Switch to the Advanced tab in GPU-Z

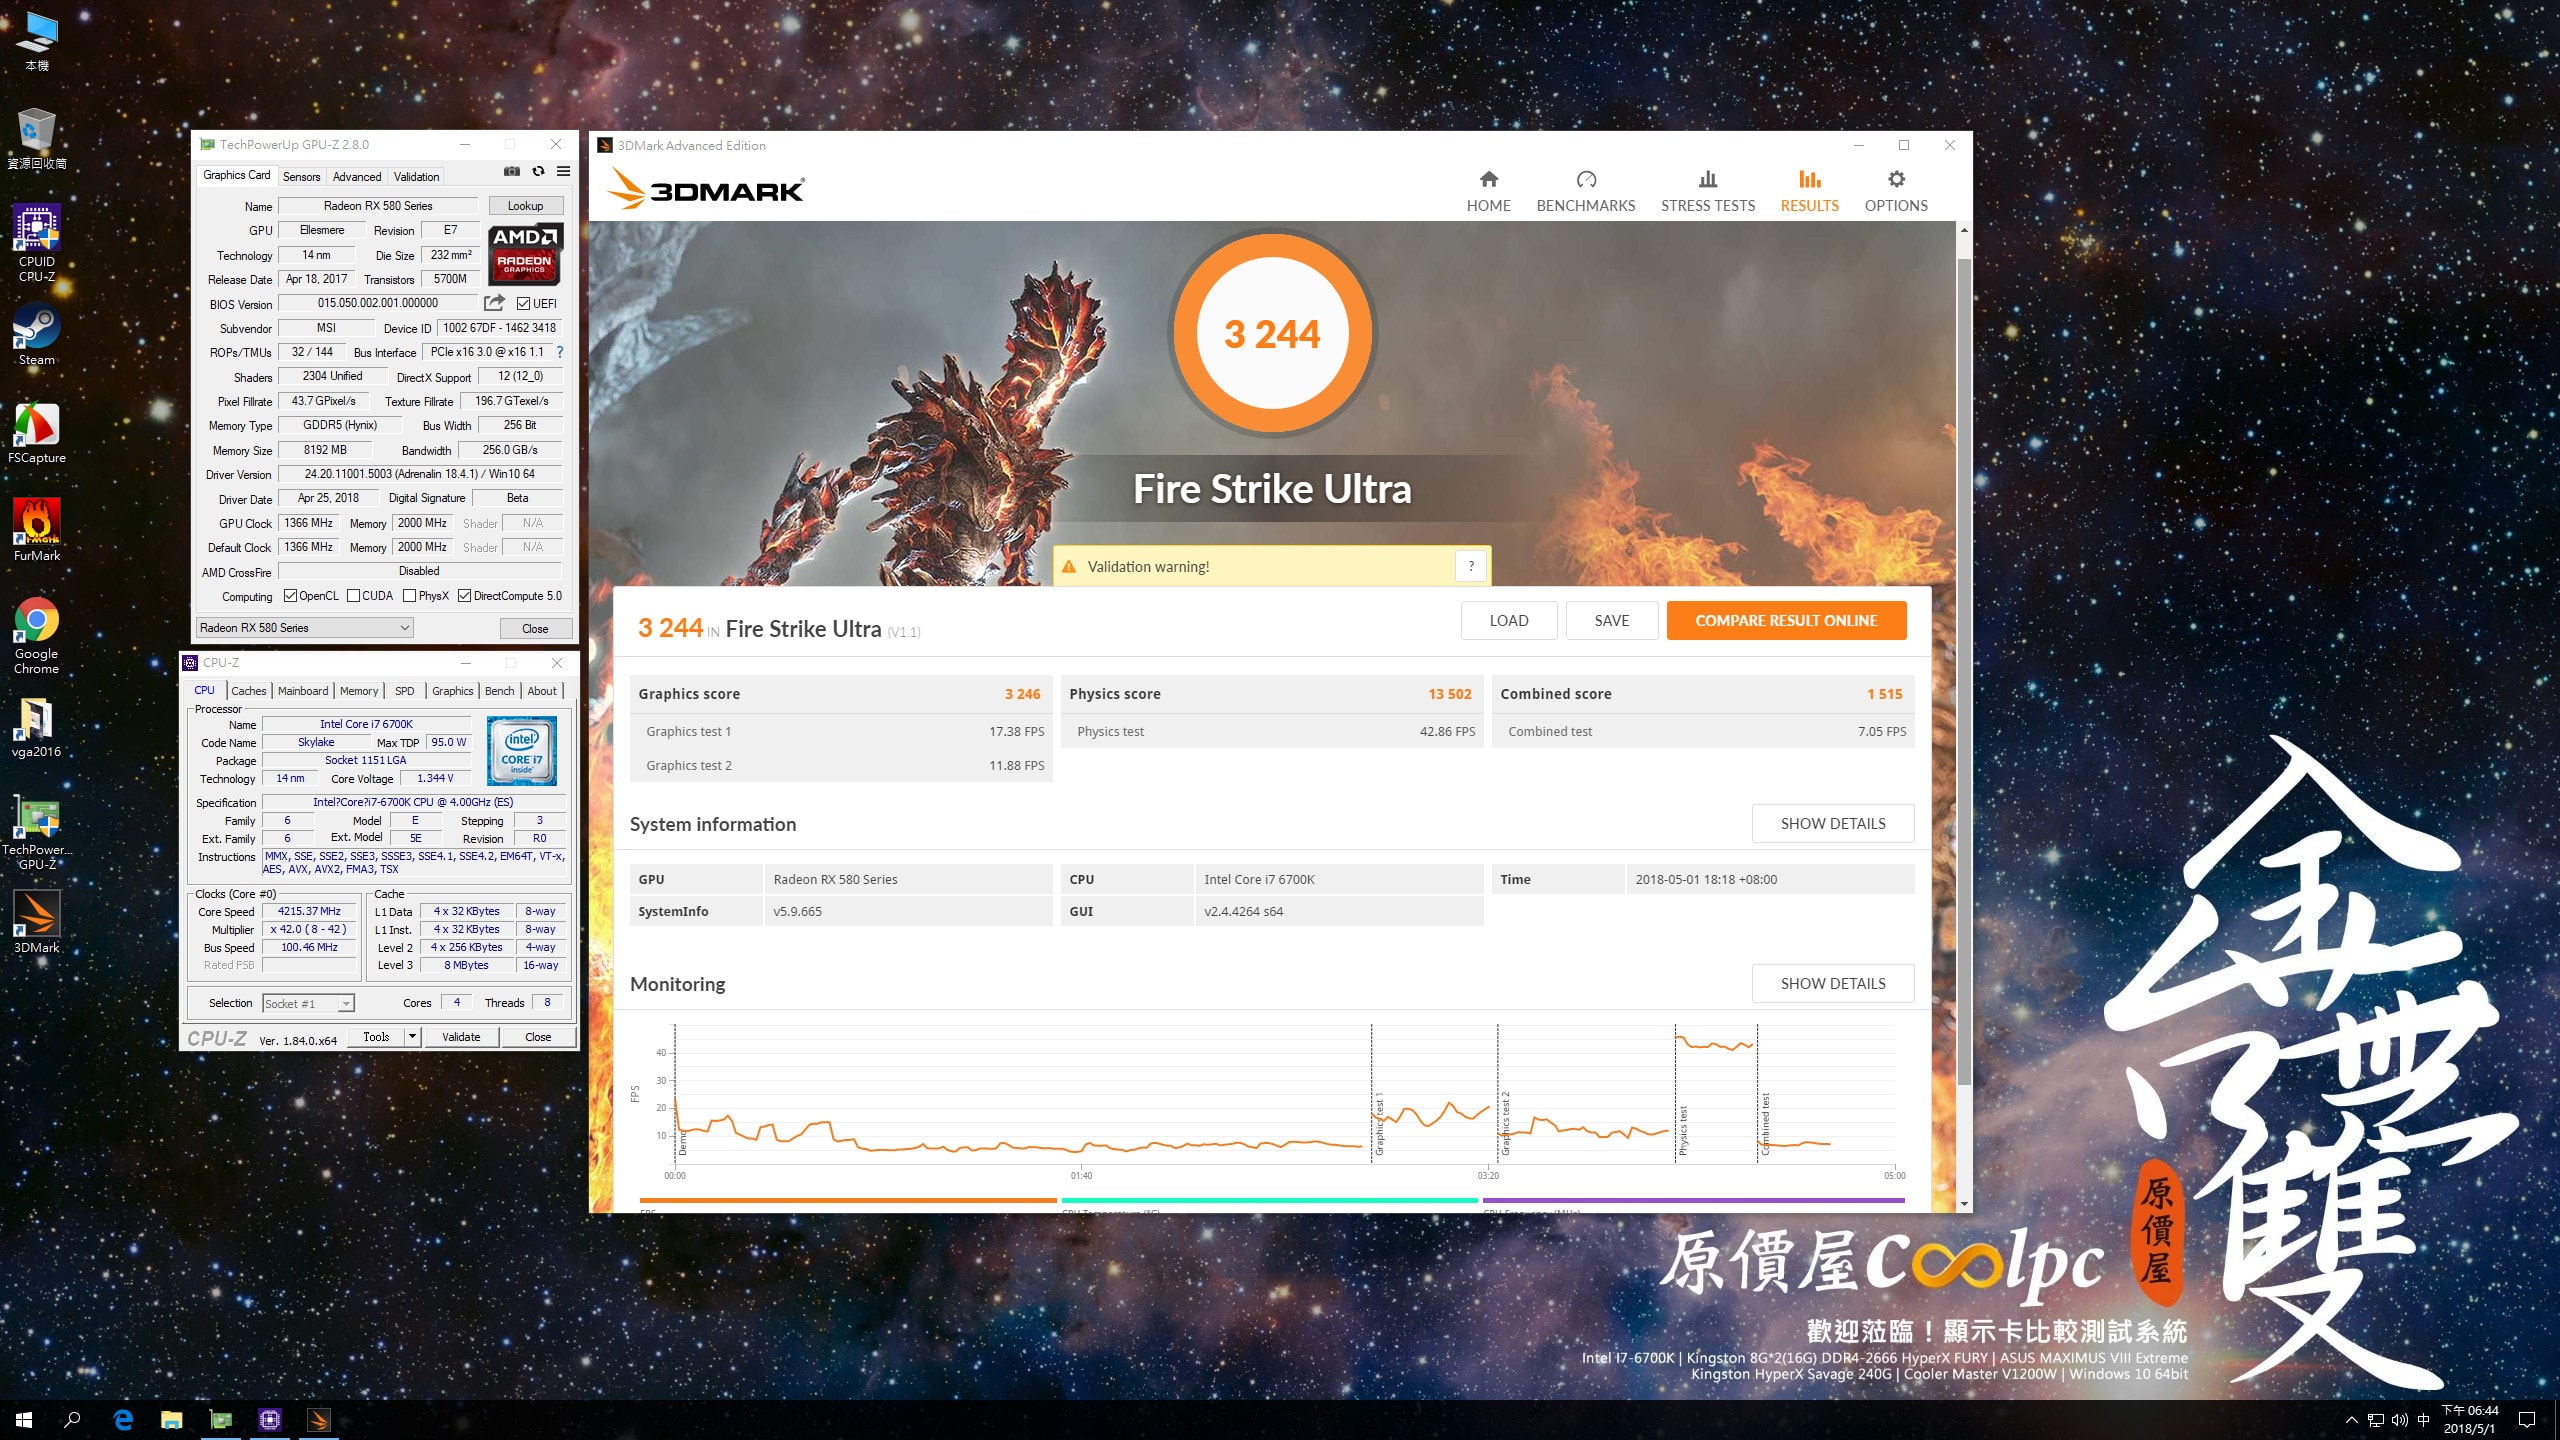[x=357, y=177]
